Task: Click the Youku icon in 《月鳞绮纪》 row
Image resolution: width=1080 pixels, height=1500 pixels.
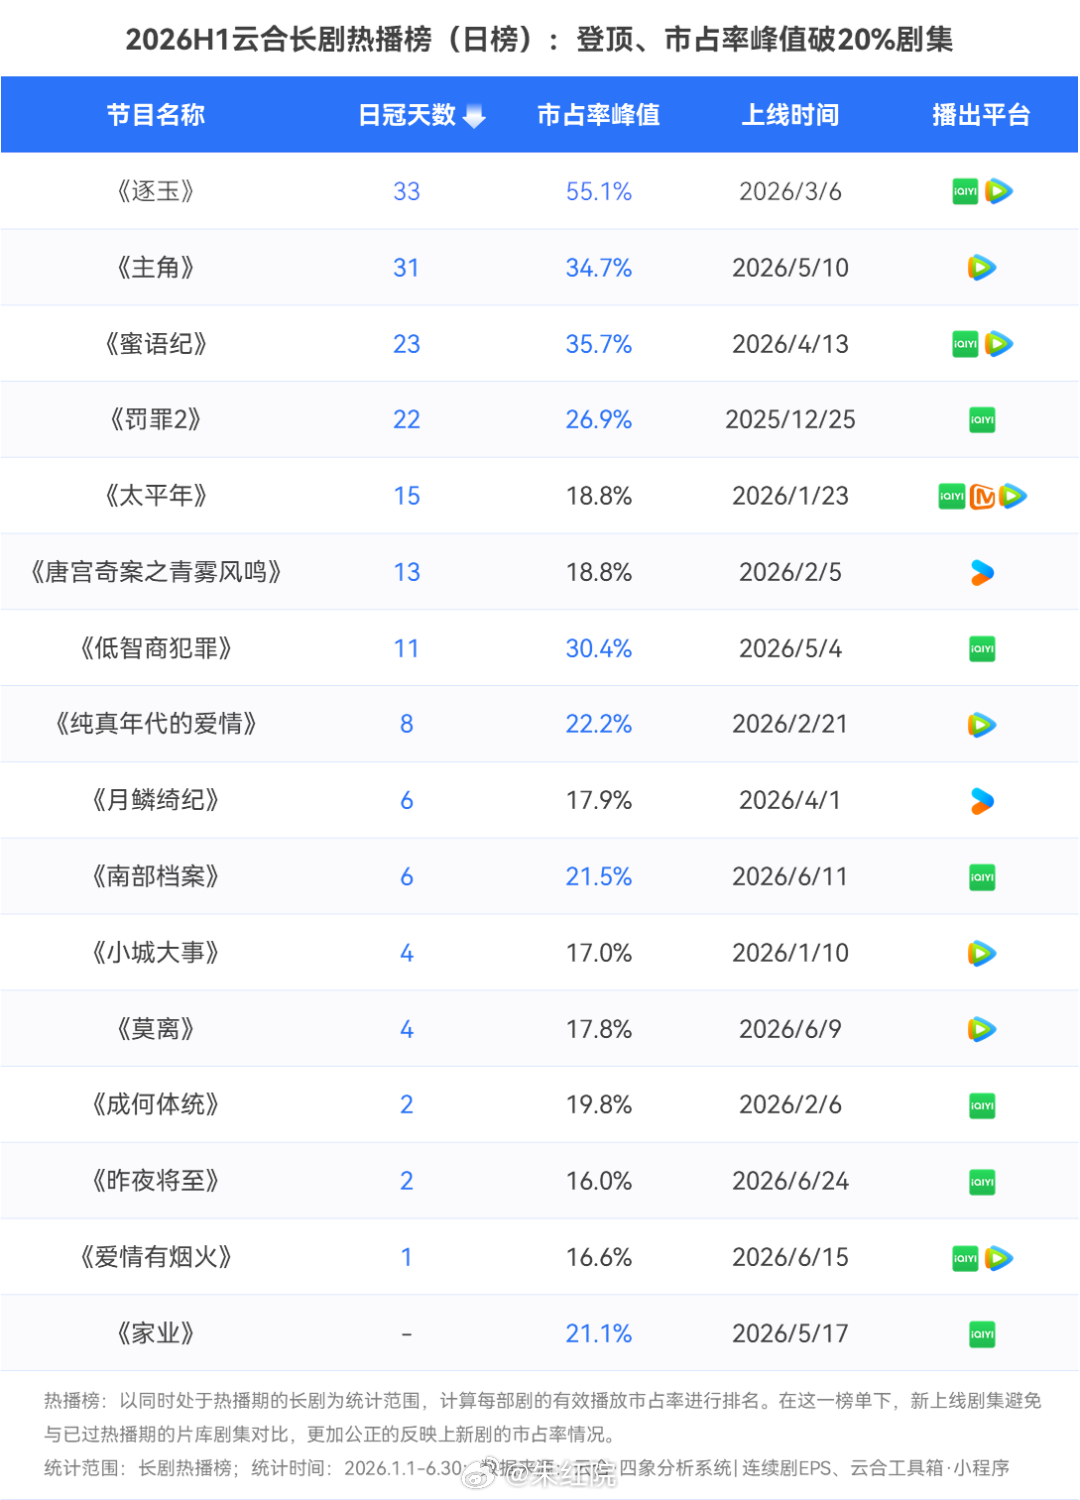Action: (x=982, y=801)
